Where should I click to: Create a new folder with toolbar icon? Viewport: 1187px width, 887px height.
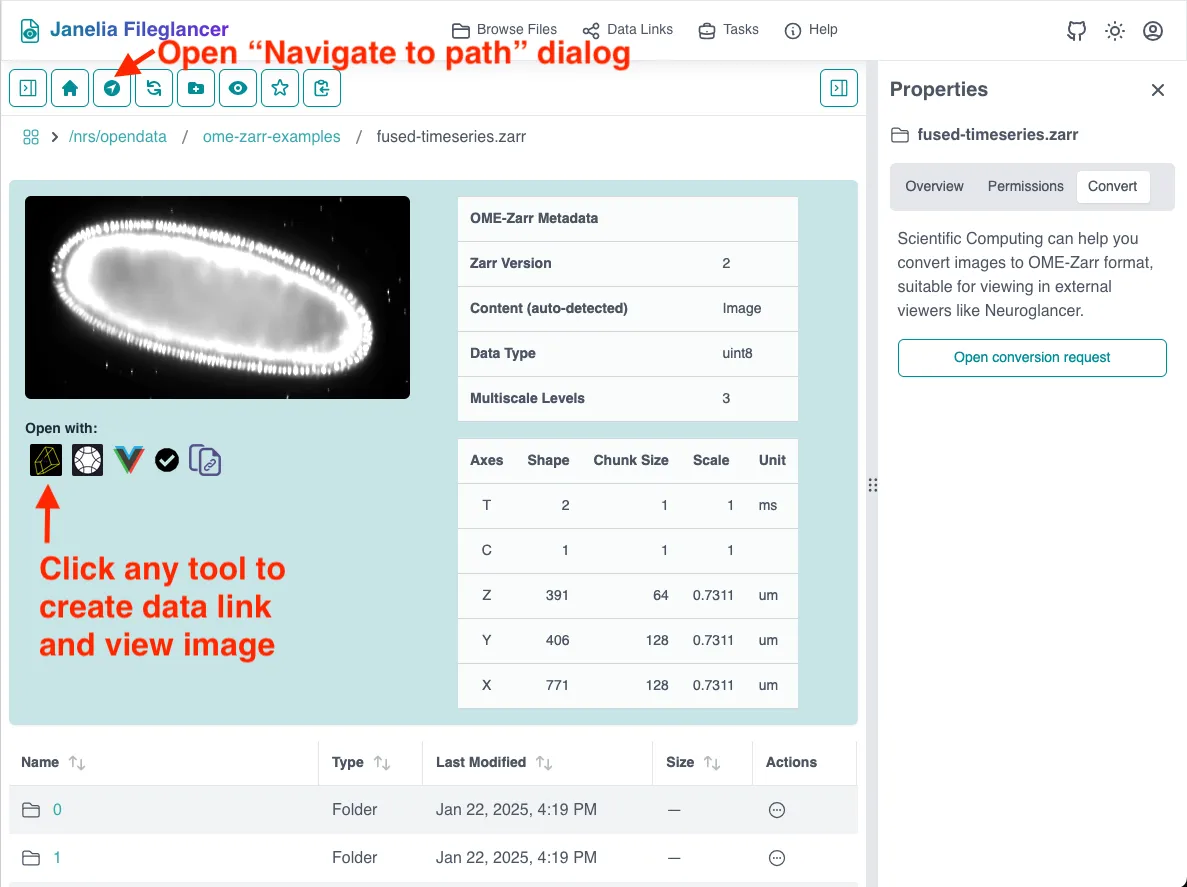(196, 88)
